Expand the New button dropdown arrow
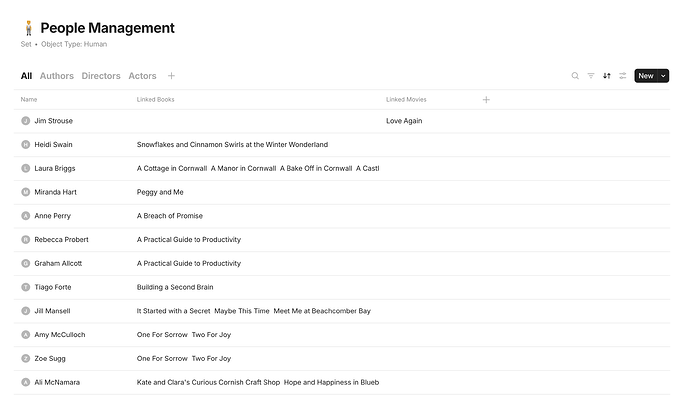Screen dimensions: 690x396 tap(663, 76)
